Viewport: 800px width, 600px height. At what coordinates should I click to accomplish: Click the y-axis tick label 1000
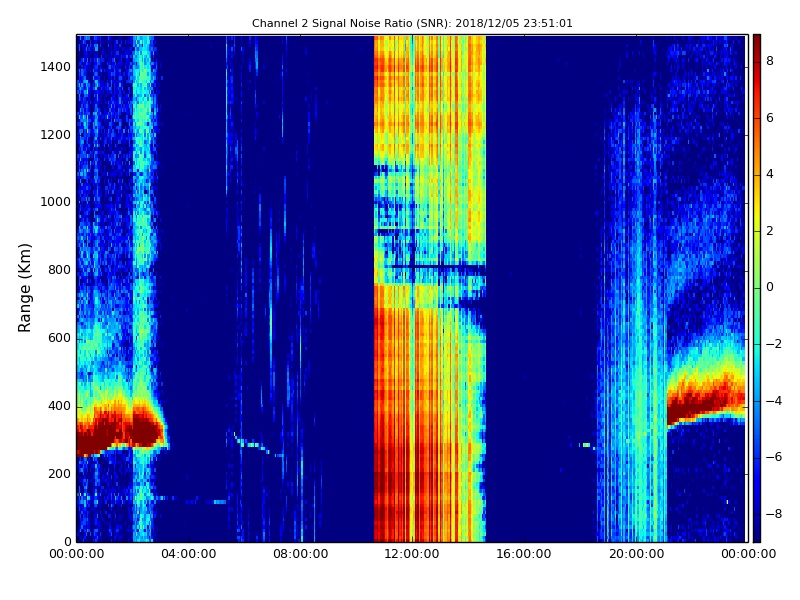click(56, 202)
